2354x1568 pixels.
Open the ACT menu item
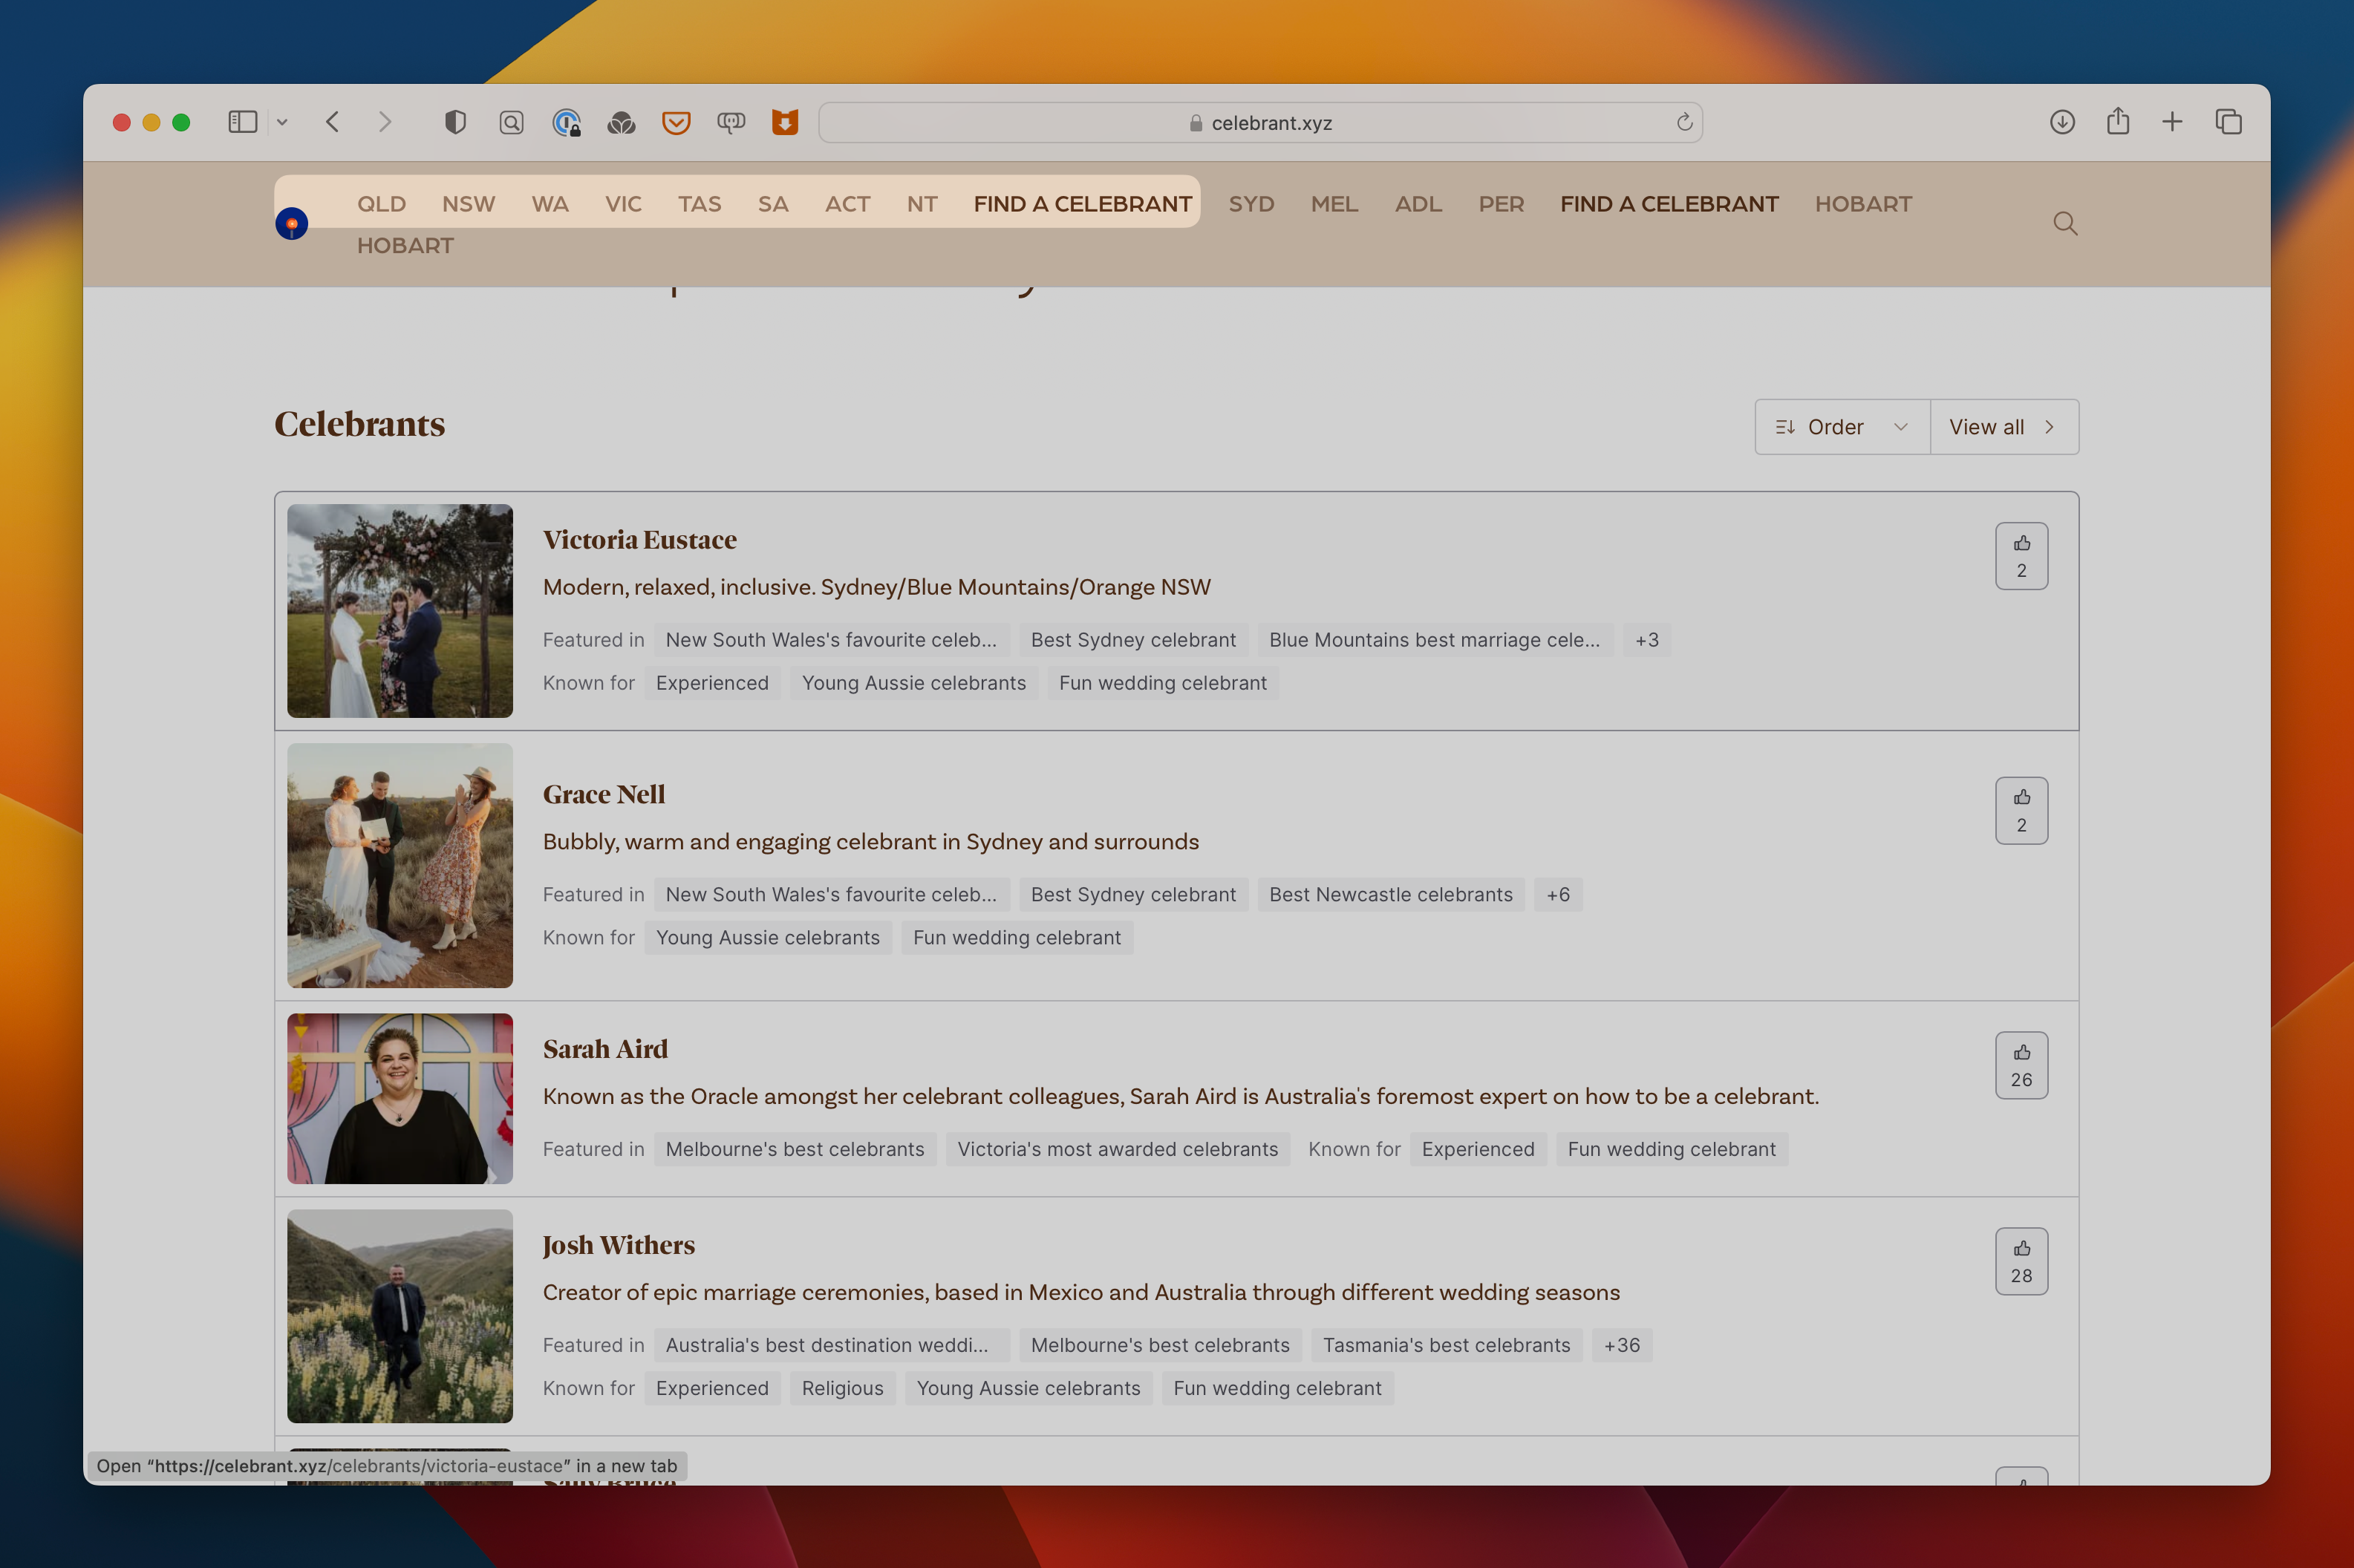click(847, 204)
